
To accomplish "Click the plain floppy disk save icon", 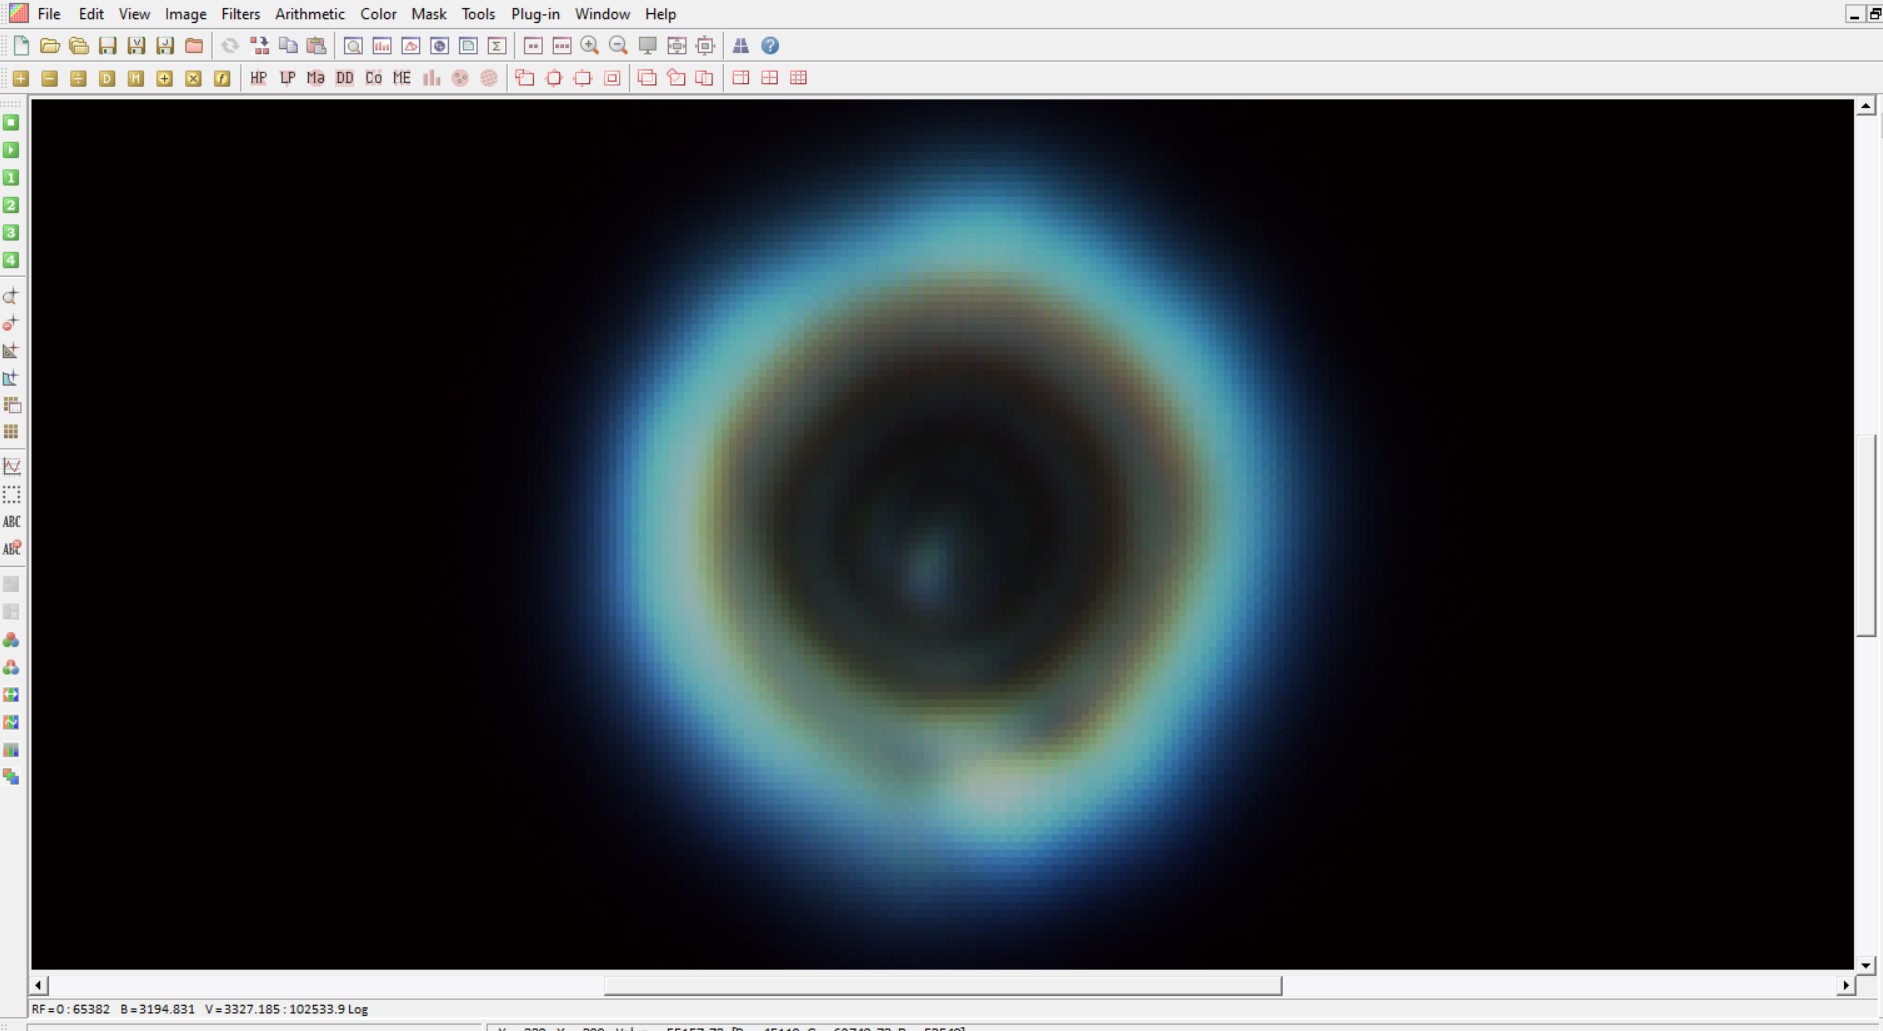I will tap(107, 46).
